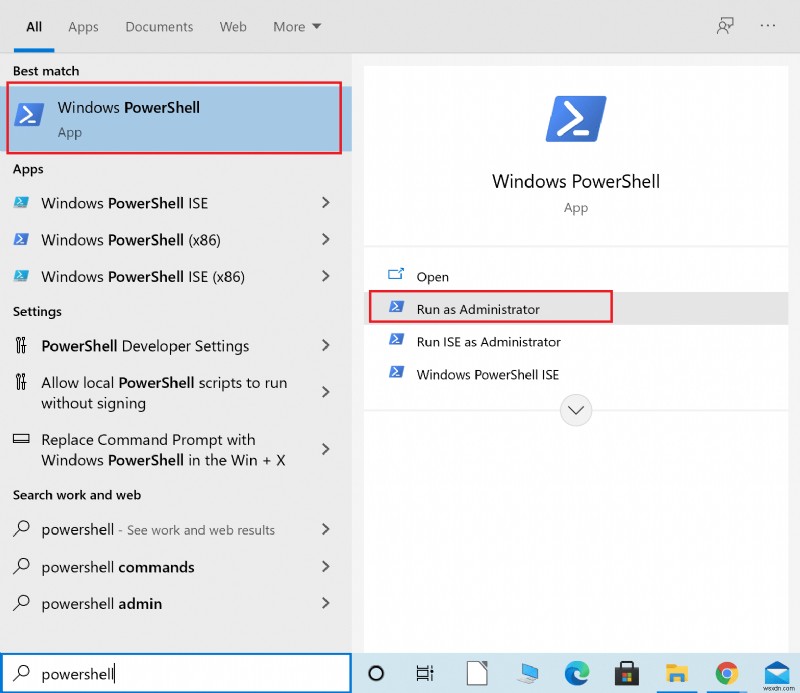Click the Run ISE as Administrator icon
Image resolution: width=800 pixels, height=693 pixels.
click(x=396, y=339)
